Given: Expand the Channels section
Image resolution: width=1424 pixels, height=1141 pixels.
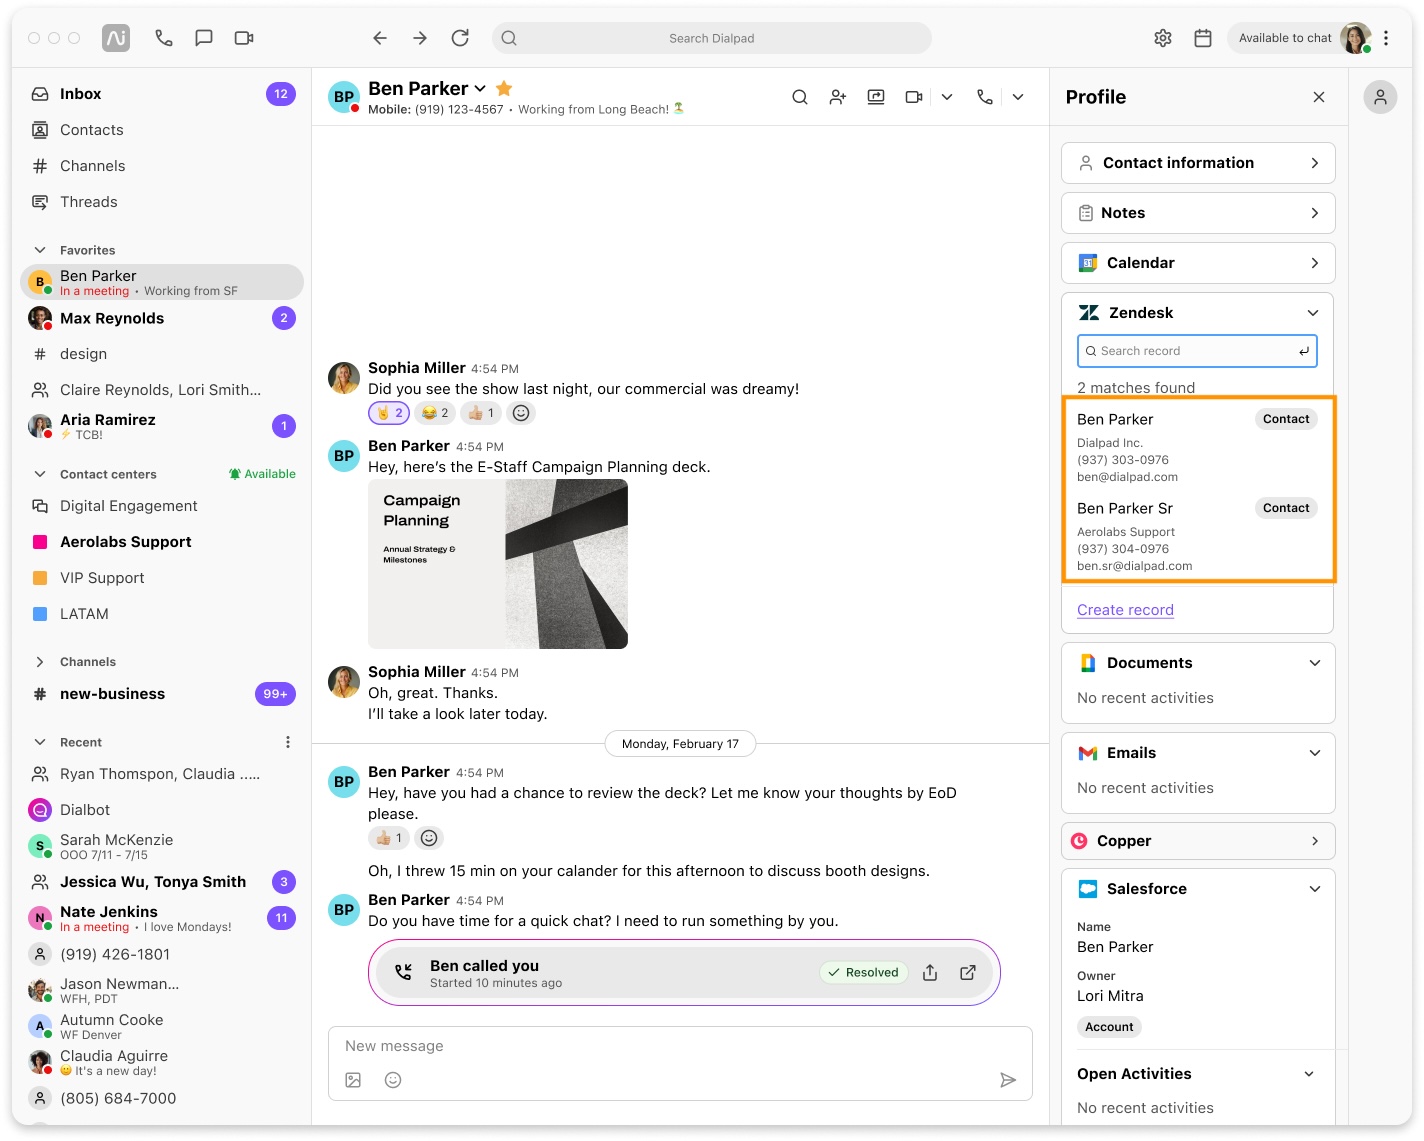Looking at the screenshot, I should tap(40, 662).
